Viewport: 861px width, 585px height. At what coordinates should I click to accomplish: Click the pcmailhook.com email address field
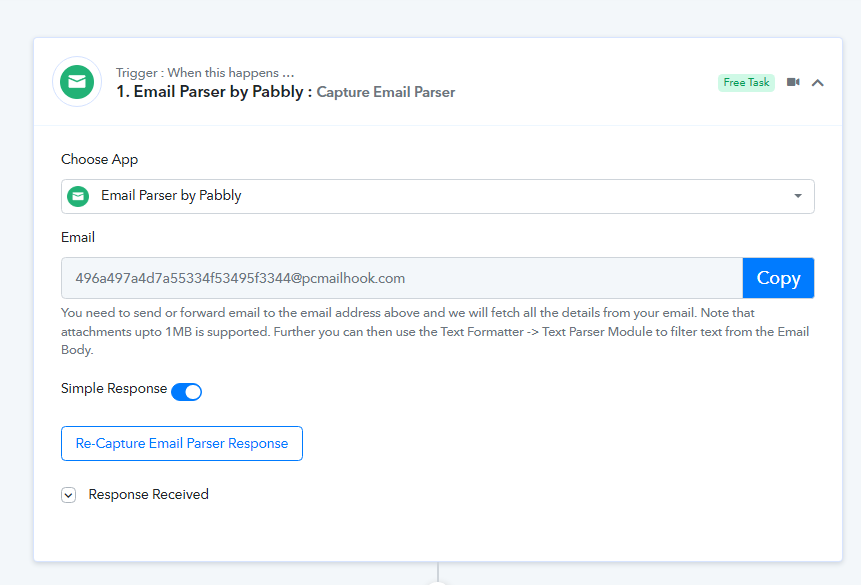tap(401, 278)
